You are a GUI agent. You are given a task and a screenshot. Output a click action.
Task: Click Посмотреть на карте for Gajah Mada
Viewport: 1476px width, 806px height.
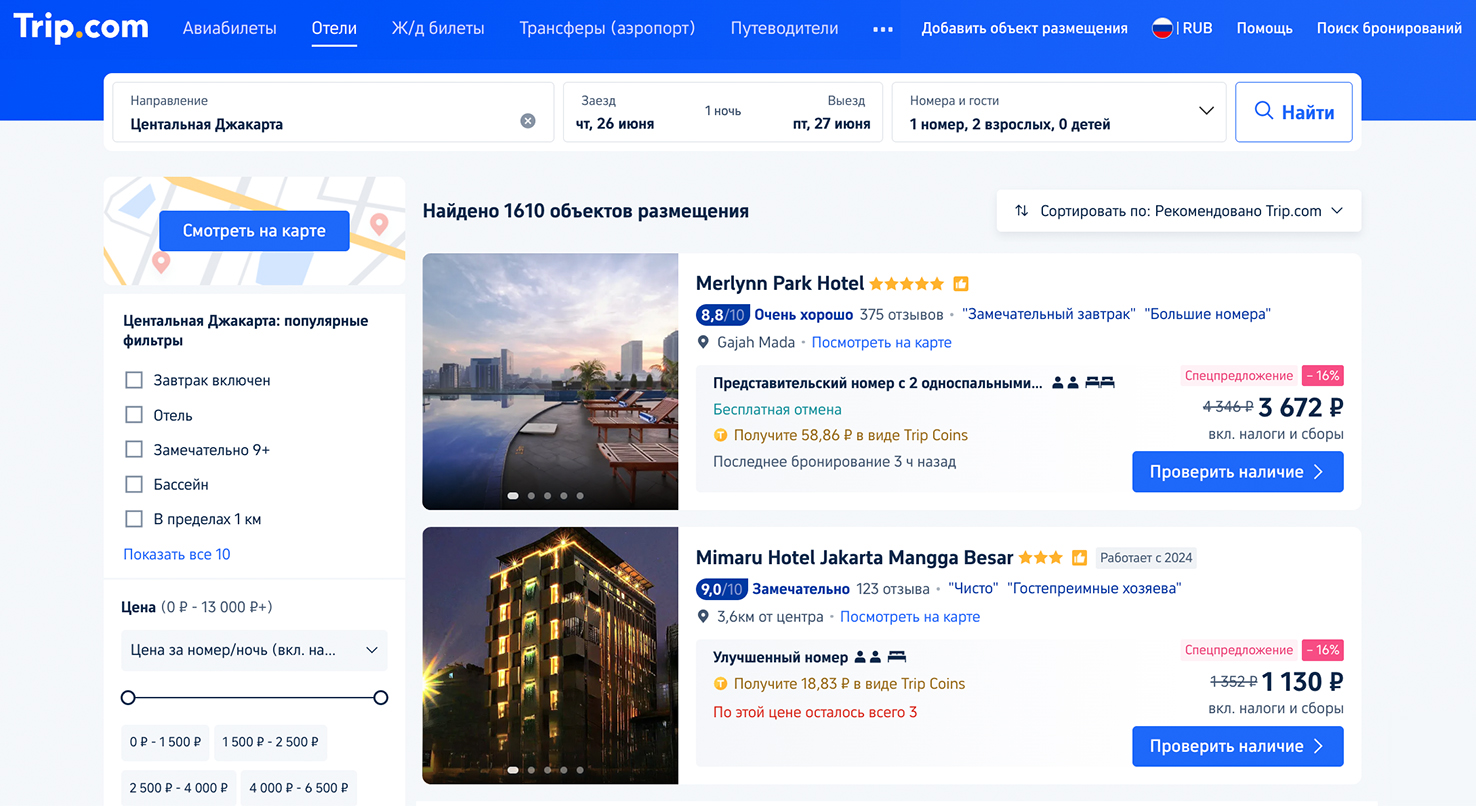882,343
